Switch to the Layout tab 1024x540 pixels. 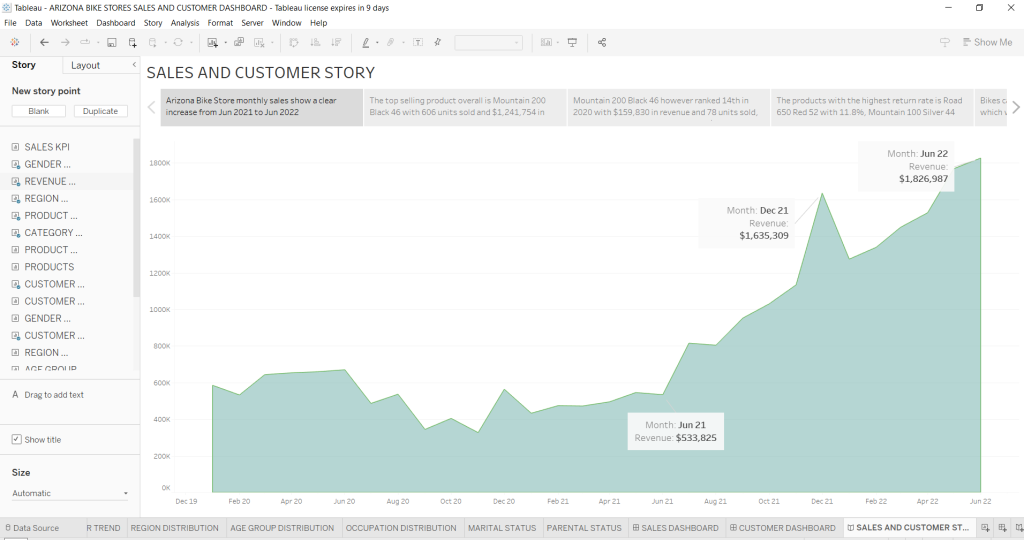coord(86,65)
